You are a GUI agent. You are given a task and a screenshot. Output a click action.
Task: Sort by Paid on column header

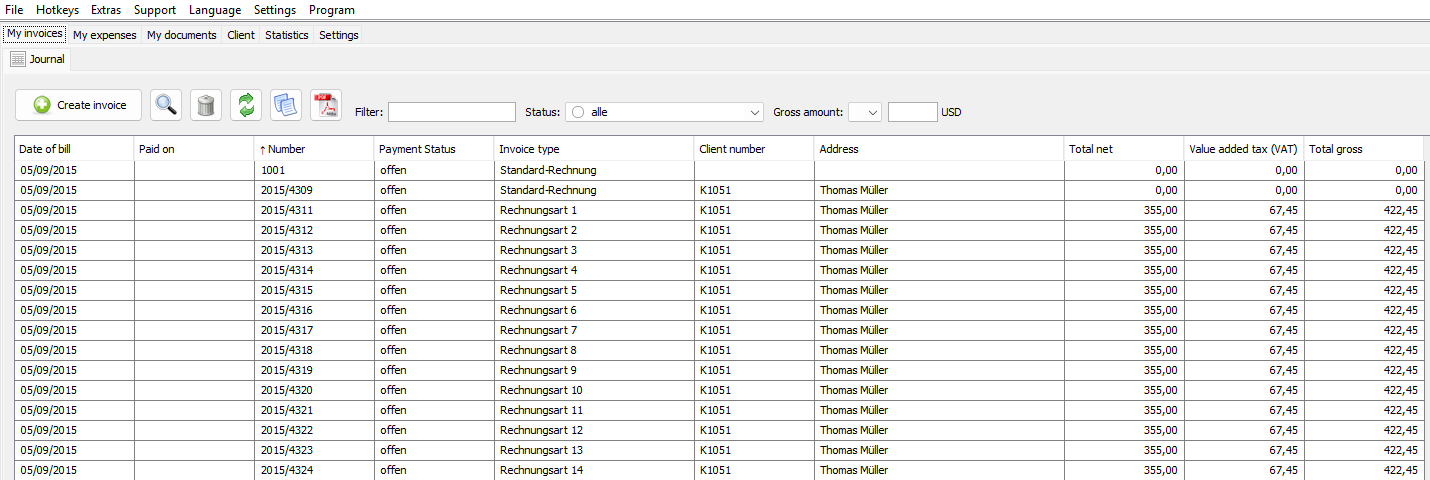tap(194, 149)
